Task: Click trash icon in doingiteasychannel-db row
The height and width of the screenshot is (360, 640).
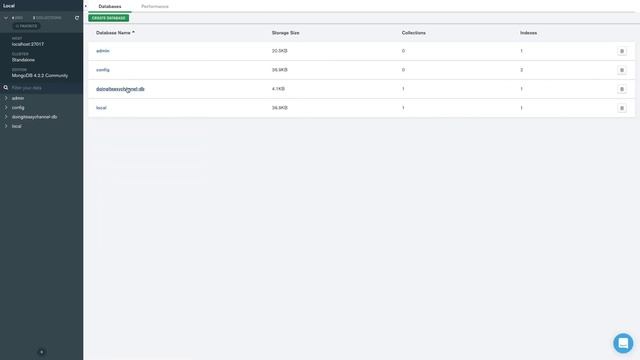Action: [x=622, y=89]
